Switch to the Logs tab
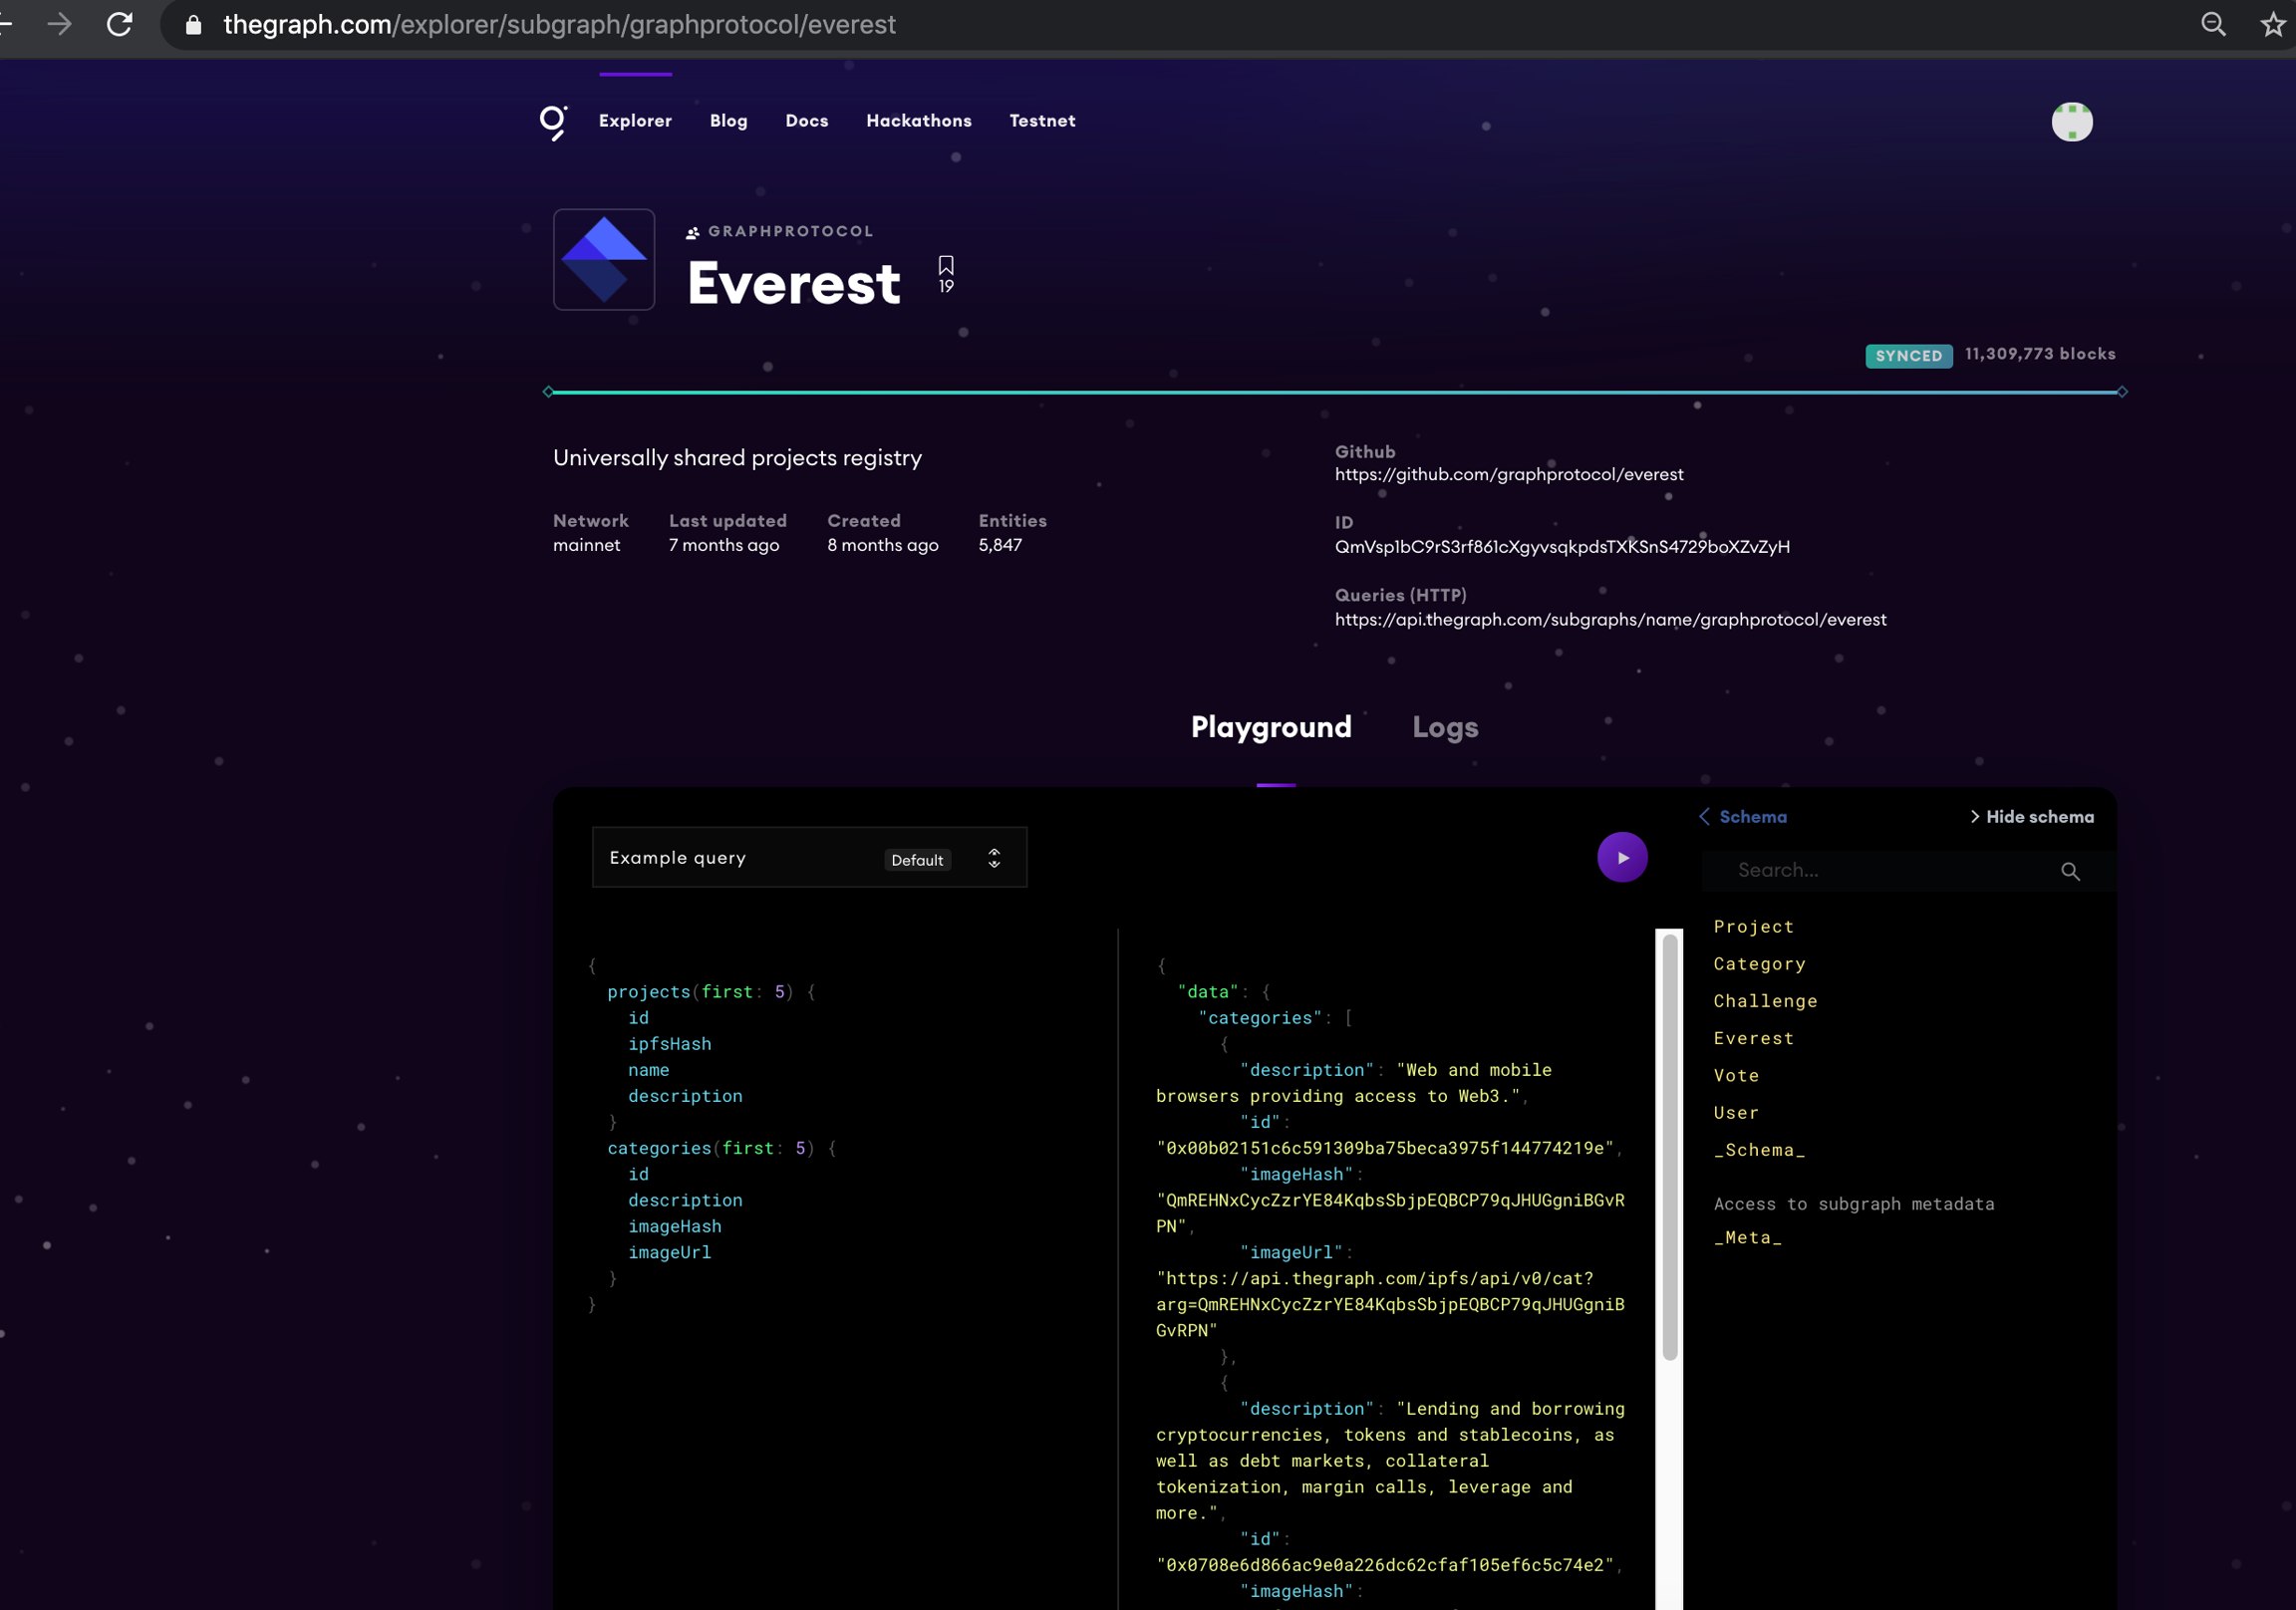 [1444, 727]
